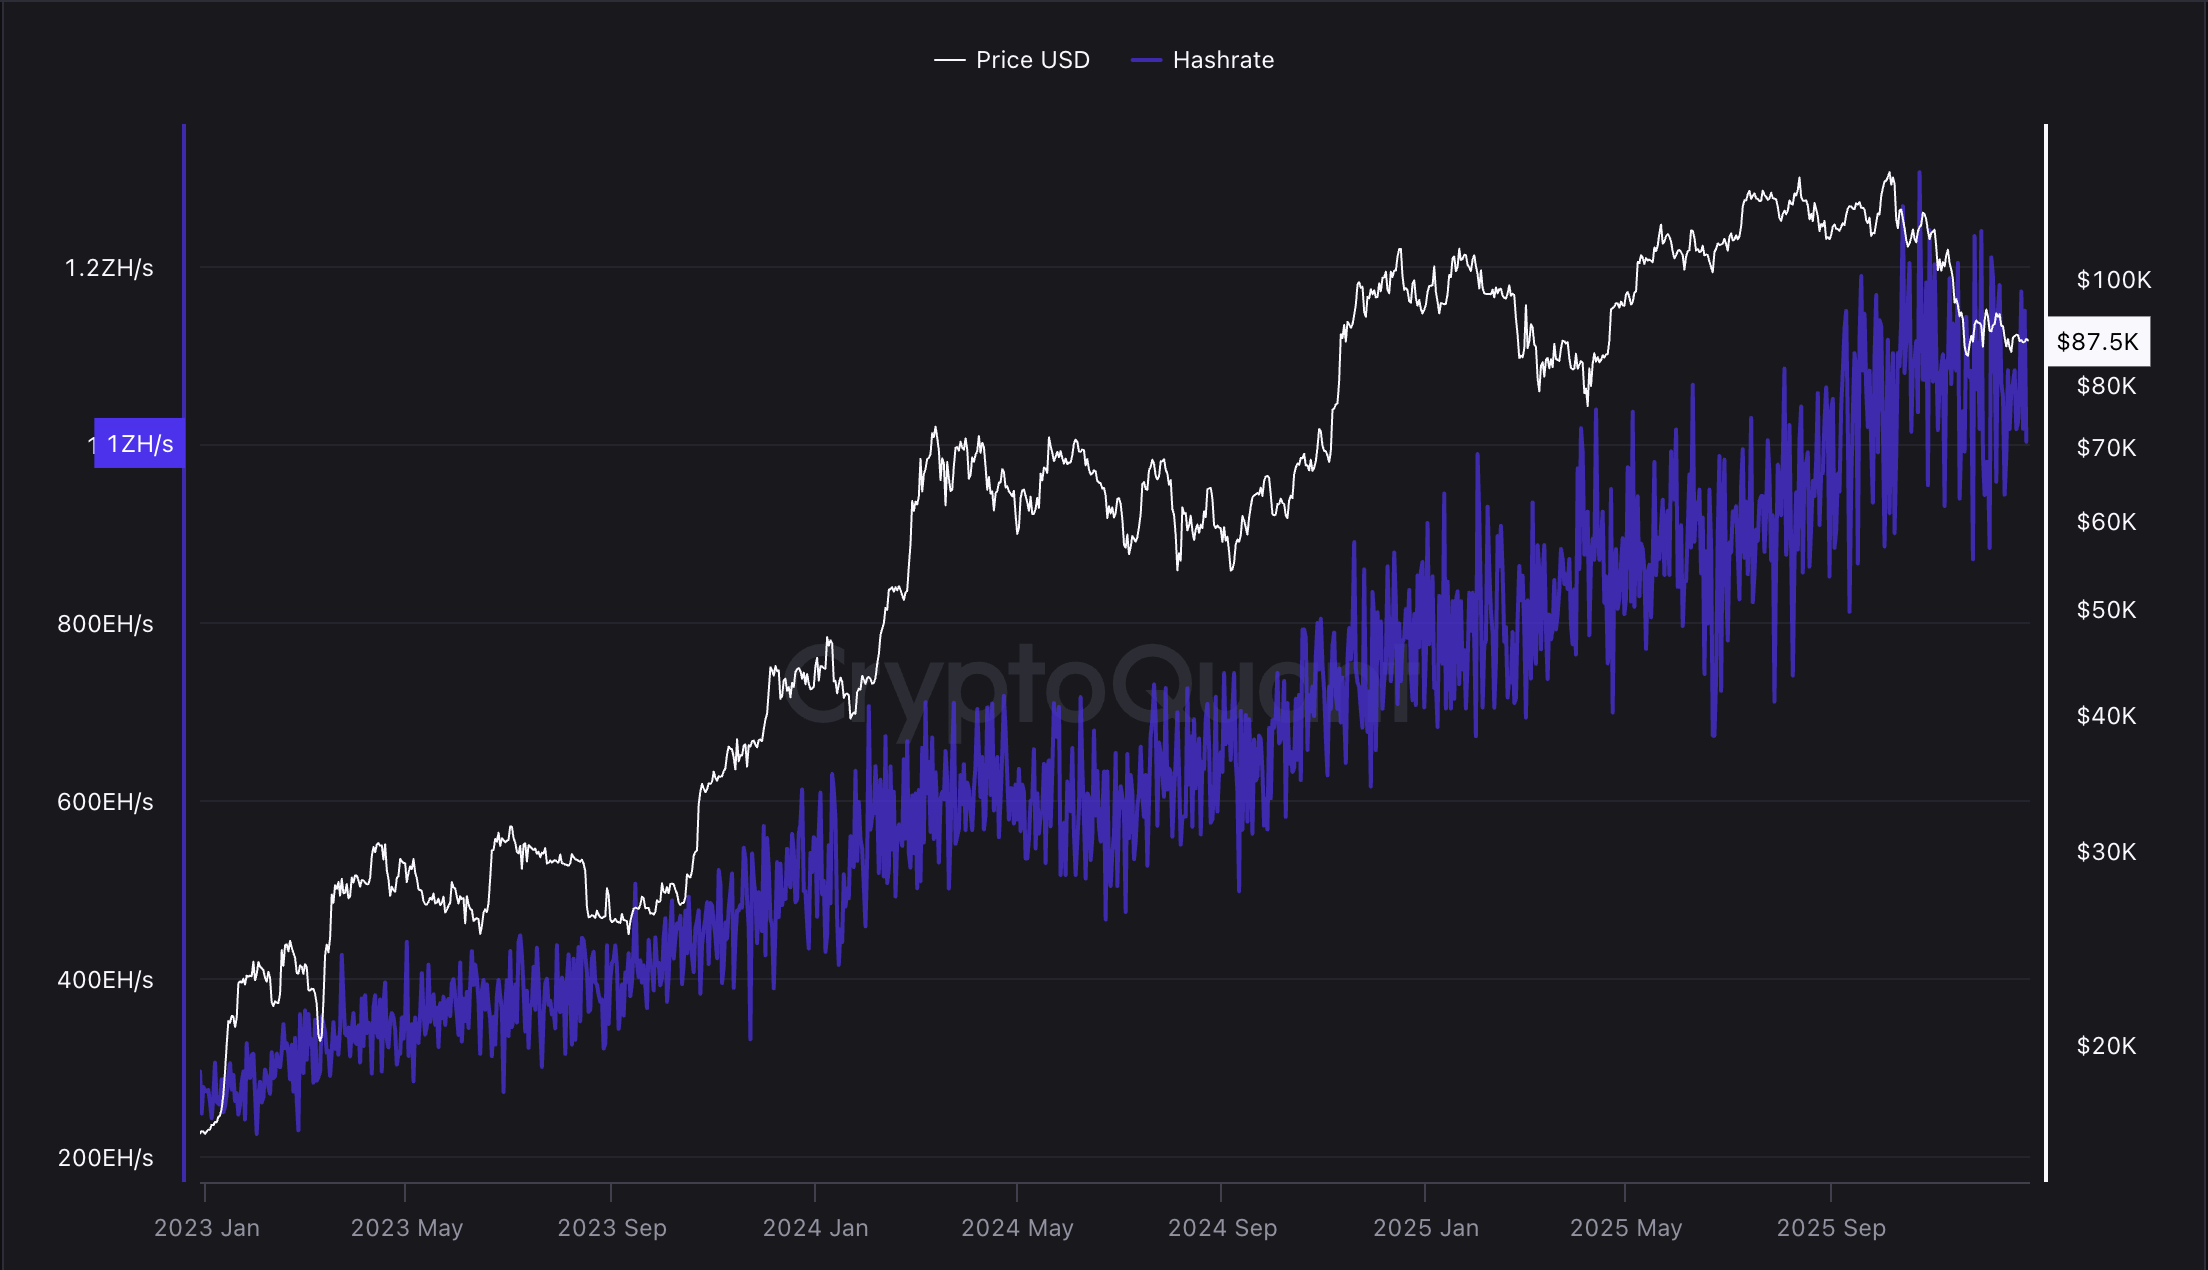Click the Hashrate legend text
Viewport: 2208px width, 1270px height.
[1223, 59]
